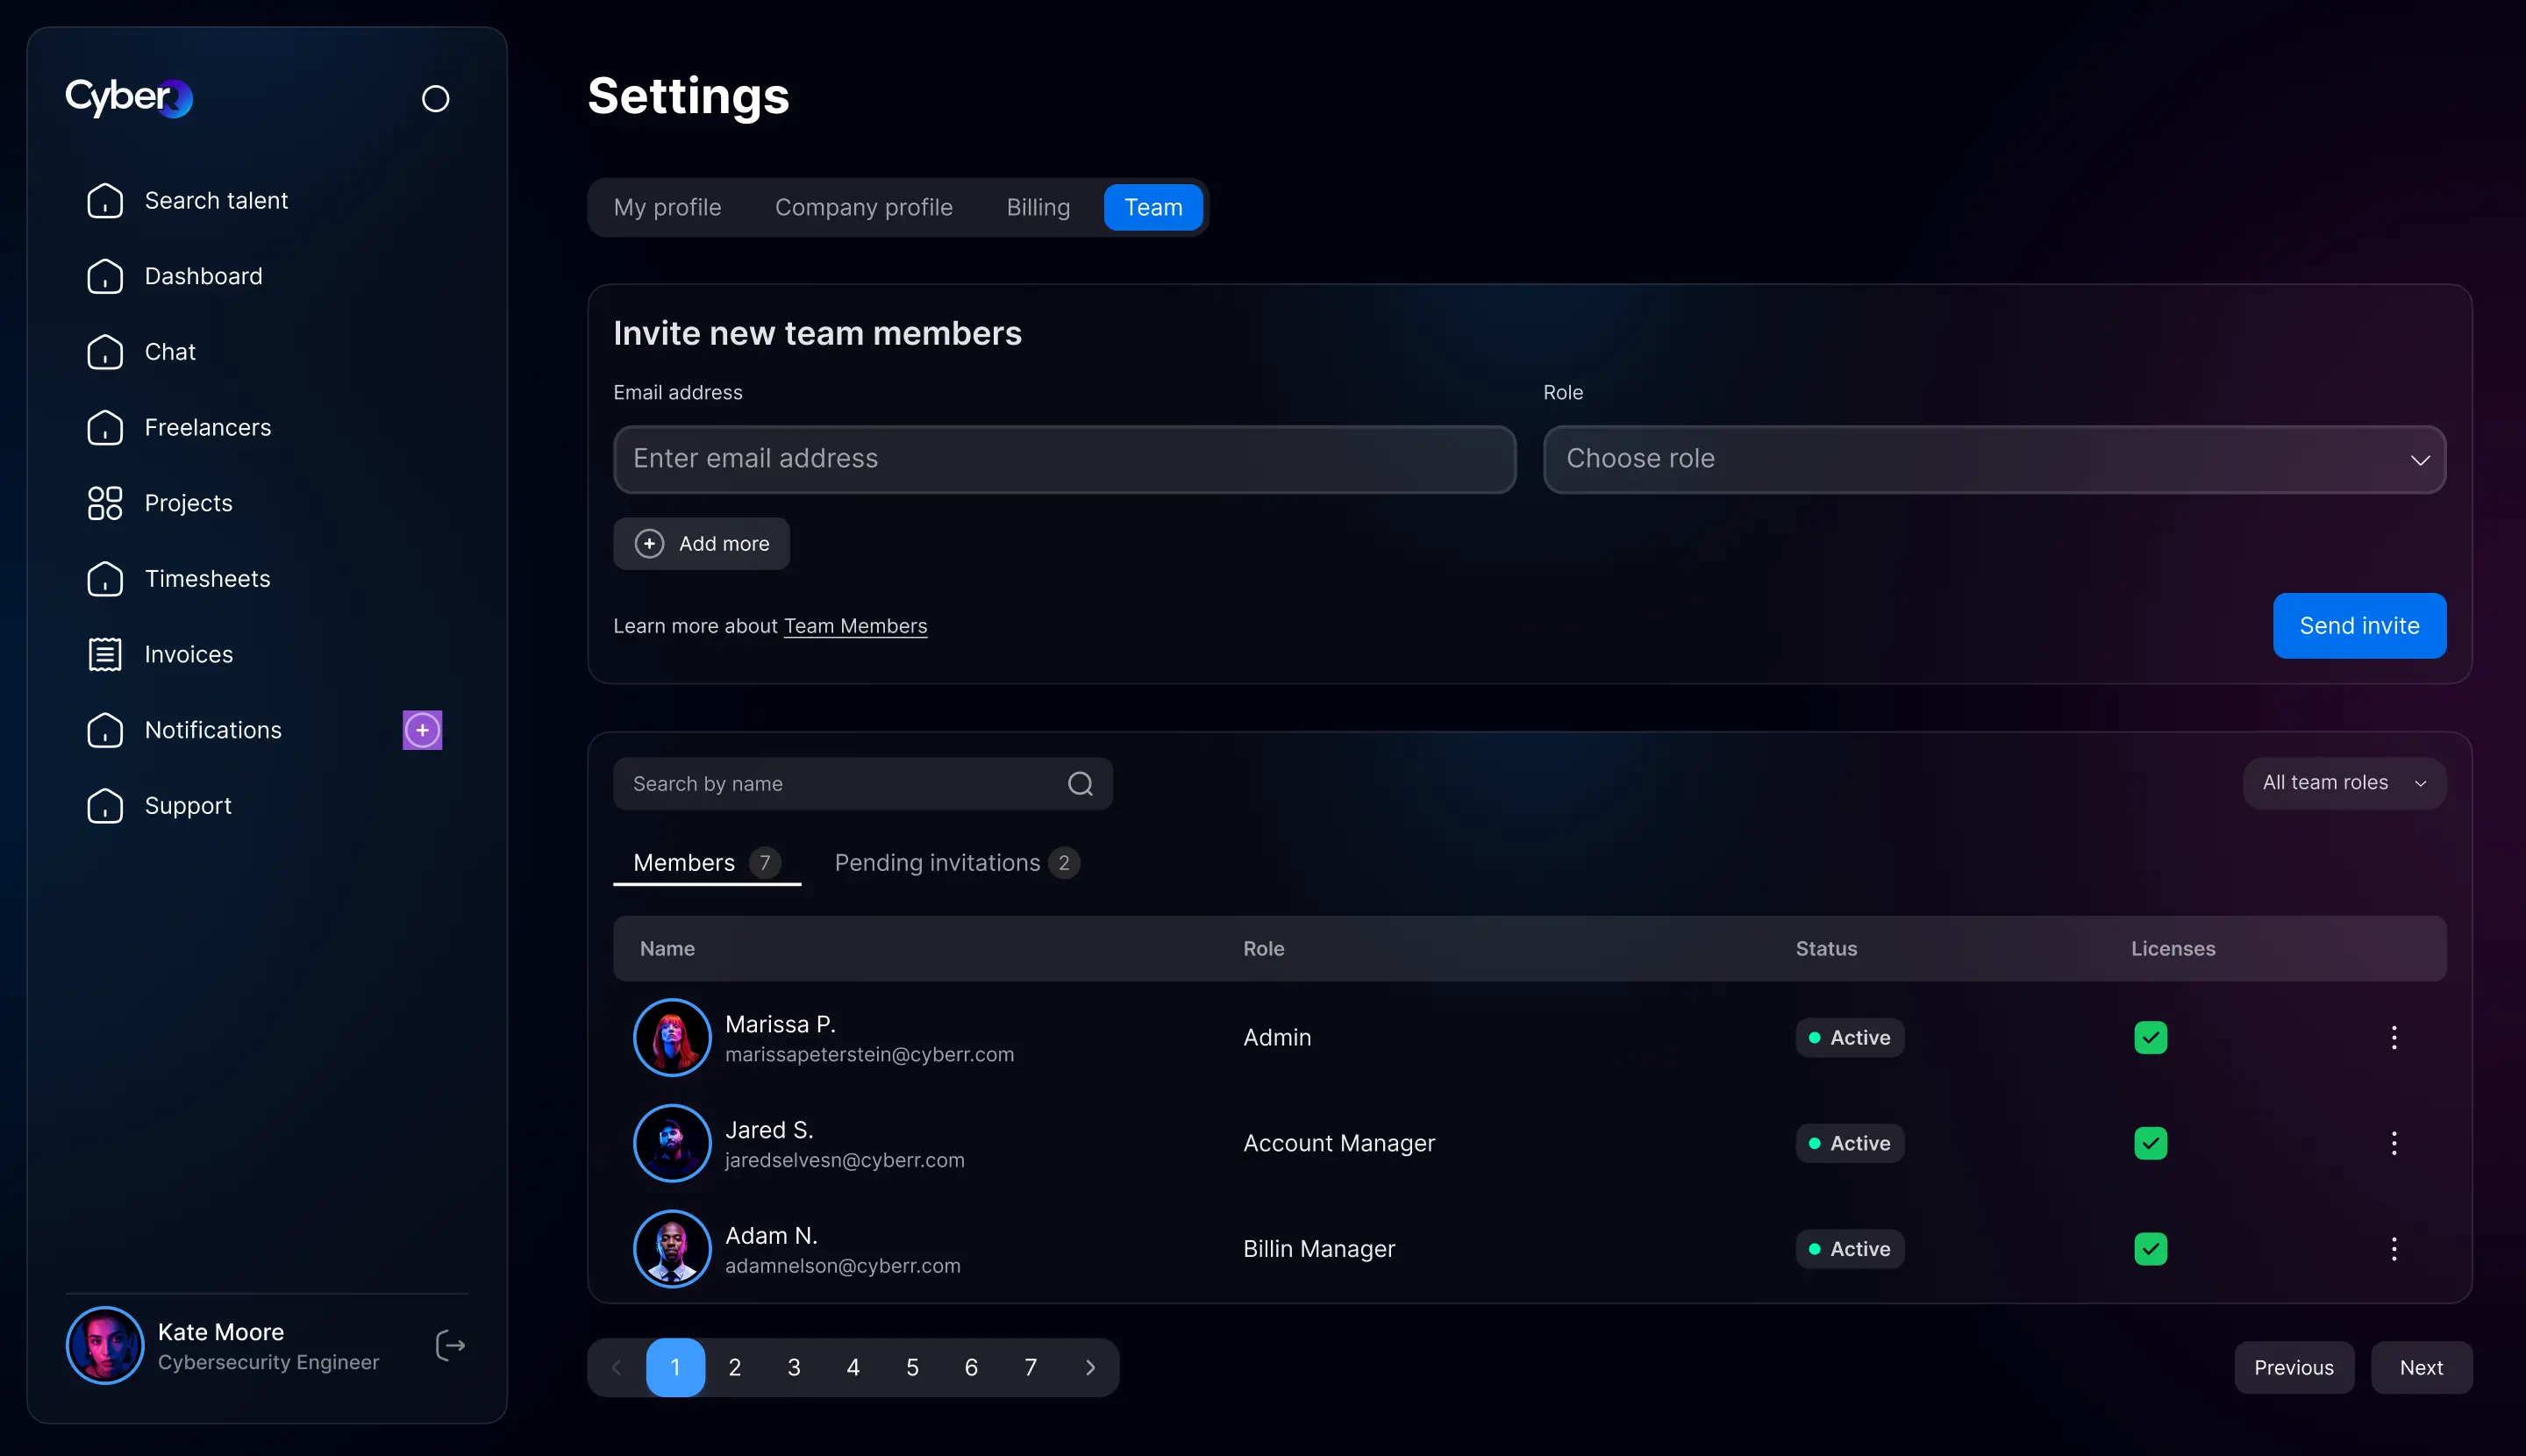Click the circle icon at sidebar top
Viewport: 2526px width, 1456px height.
pyautogui.click(x=435, y=98)
